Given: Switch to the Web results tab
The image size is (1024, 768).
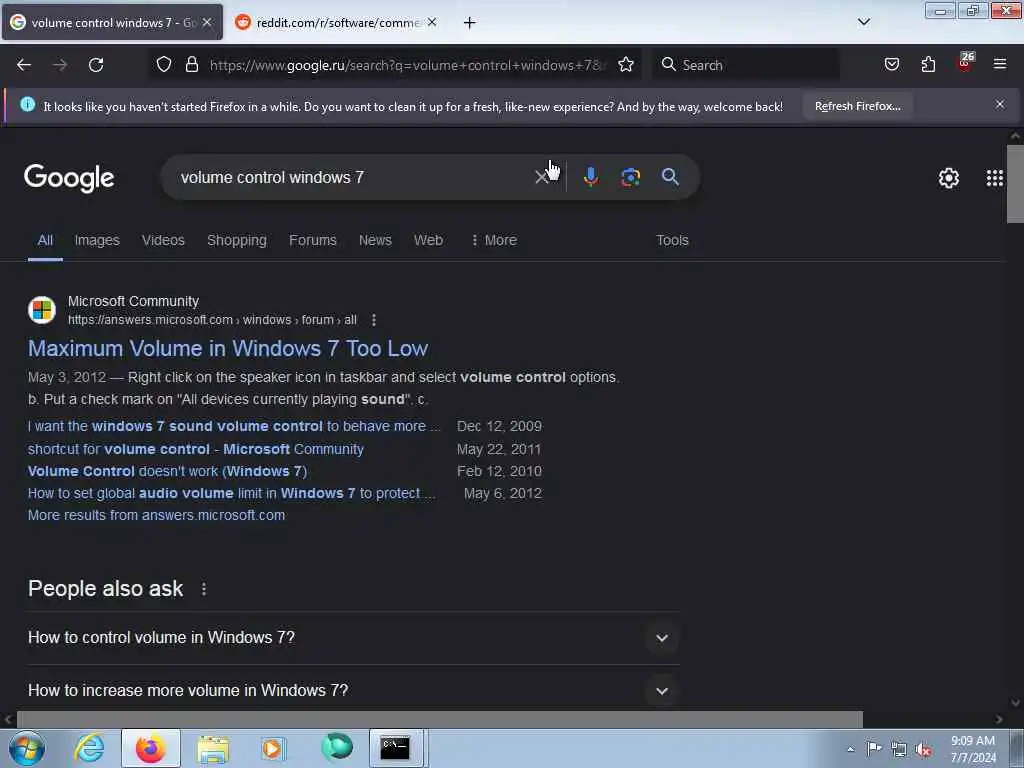Looking at the screenshot, I should 428,240.
